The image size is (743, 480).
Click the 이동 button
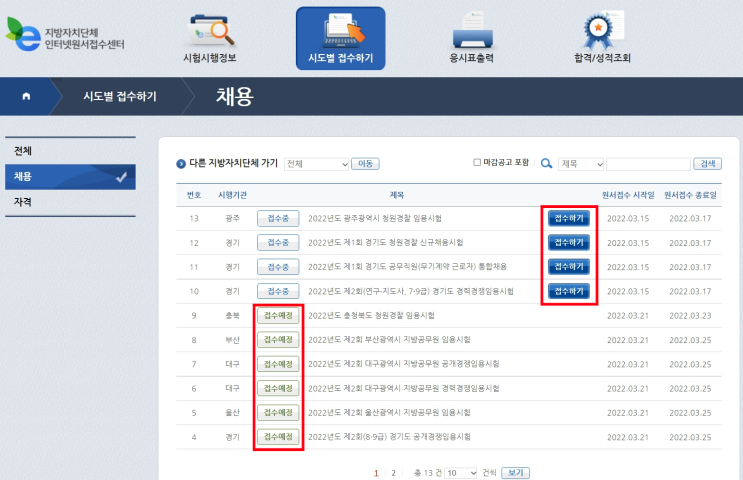coord(365,164)
